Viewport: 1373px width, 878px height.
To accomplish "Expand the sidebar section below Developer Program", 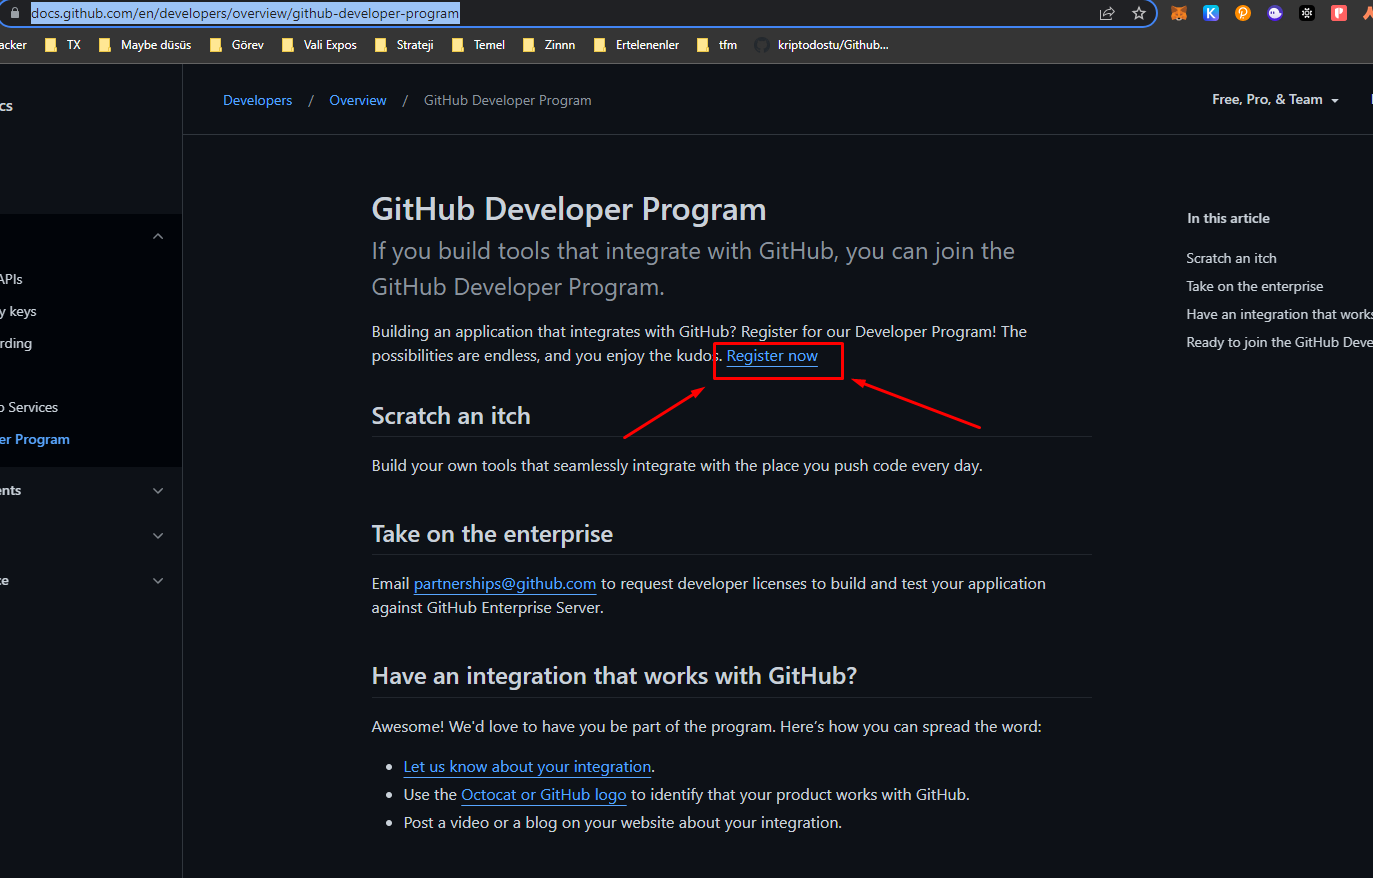I will coord(158,491).
